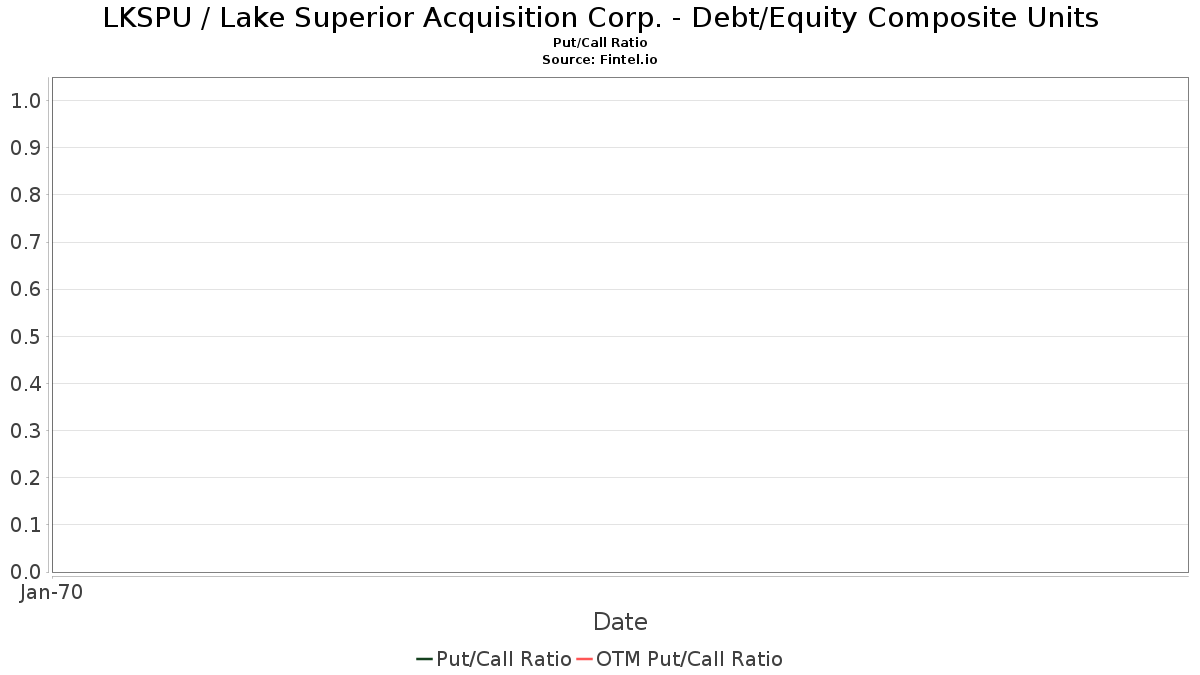Toggle the Put/Call Ratio legend label
The width and height of the screenshot is (1200, 675).
click(x=504, y=659)
